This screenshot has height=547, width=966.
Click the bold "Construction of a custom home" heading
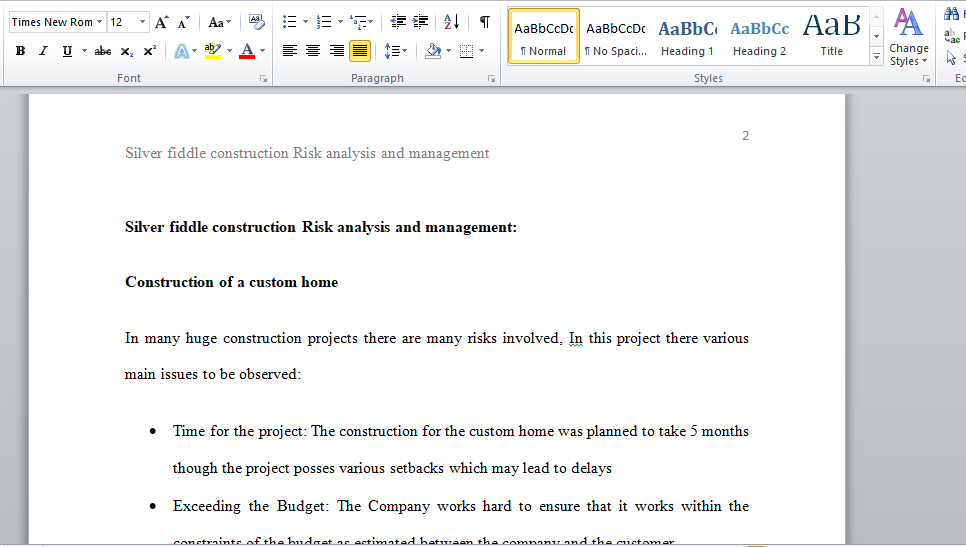pos(232,282)
